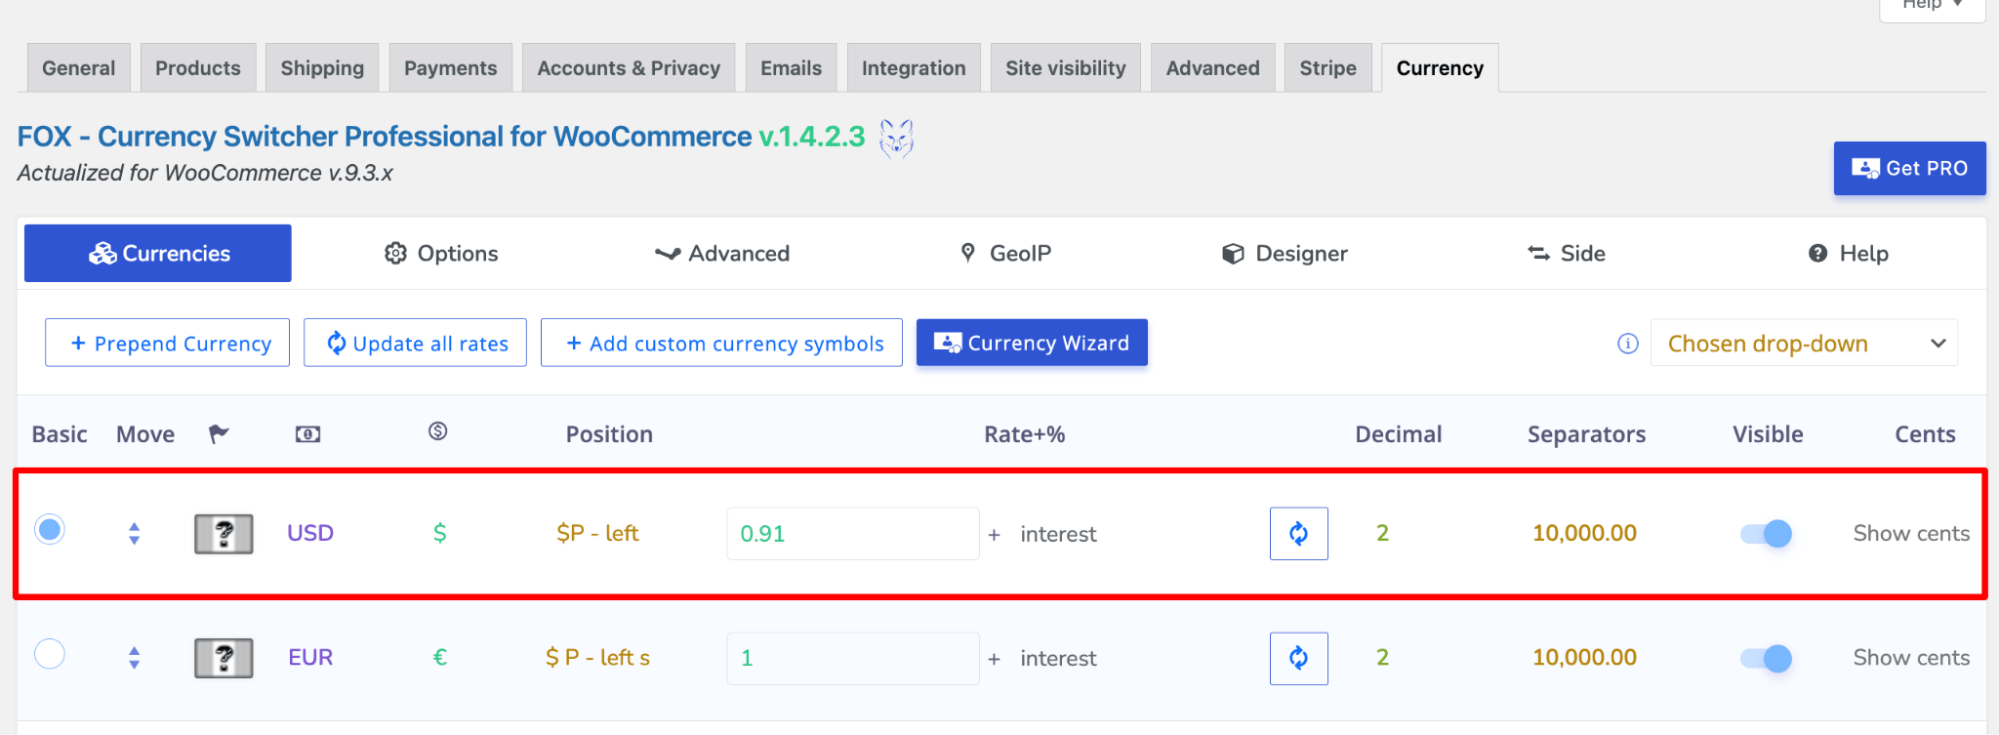The image size is (1999, 735).
Task: Refresh the USD rate with sync icon
Action: coord(1299,533)
